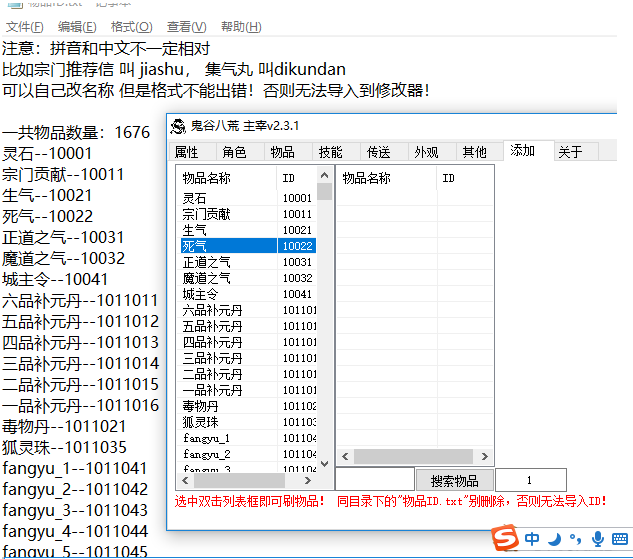The height and width of the screenshot is (559, 633).
Task: Click left list horizontal scroll-right arrow
Action: click(x=308, y=480)
